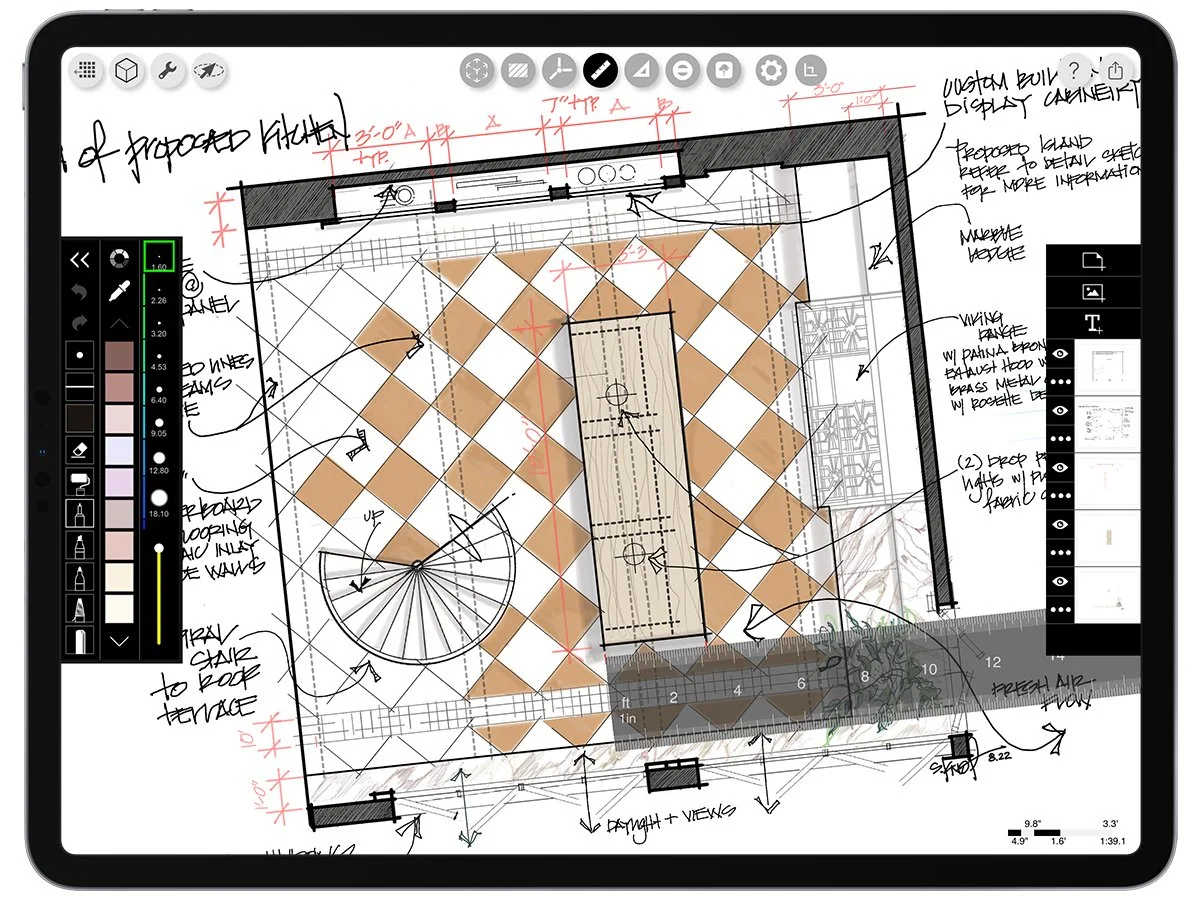Screen dimensions: 1200x900
Task: Open the projects grid view
Action: click(x=86, y=71)
